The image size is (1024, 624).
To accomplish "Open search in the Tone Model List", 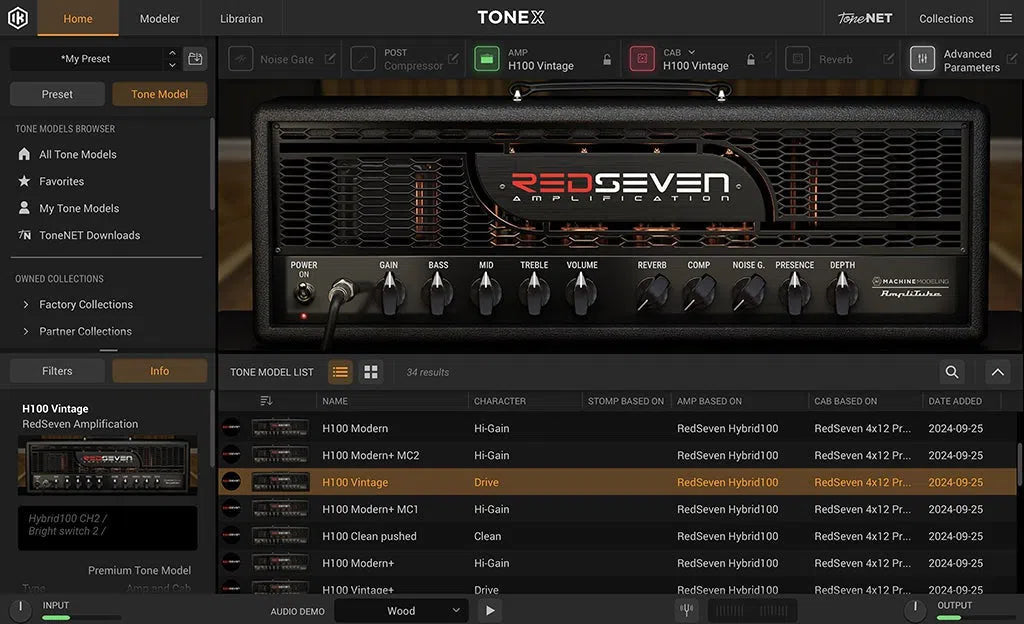I will point(951,371).
